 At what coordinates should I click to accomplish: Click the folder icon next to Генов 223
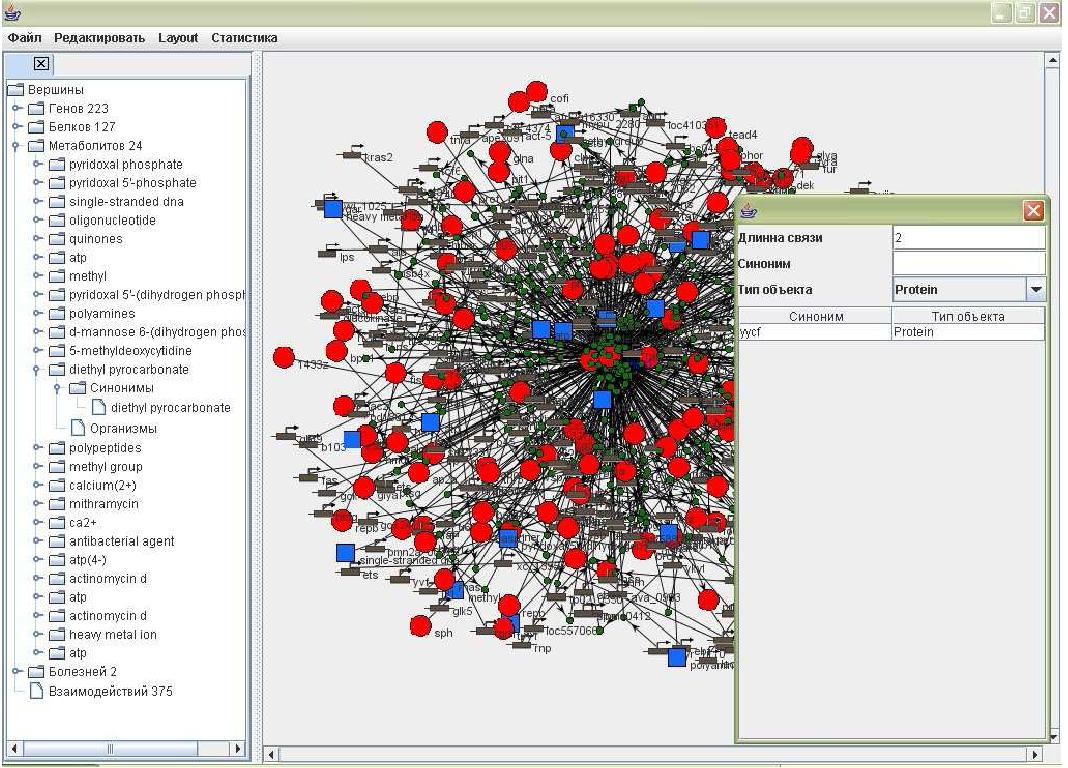click(x=36, y=109)
